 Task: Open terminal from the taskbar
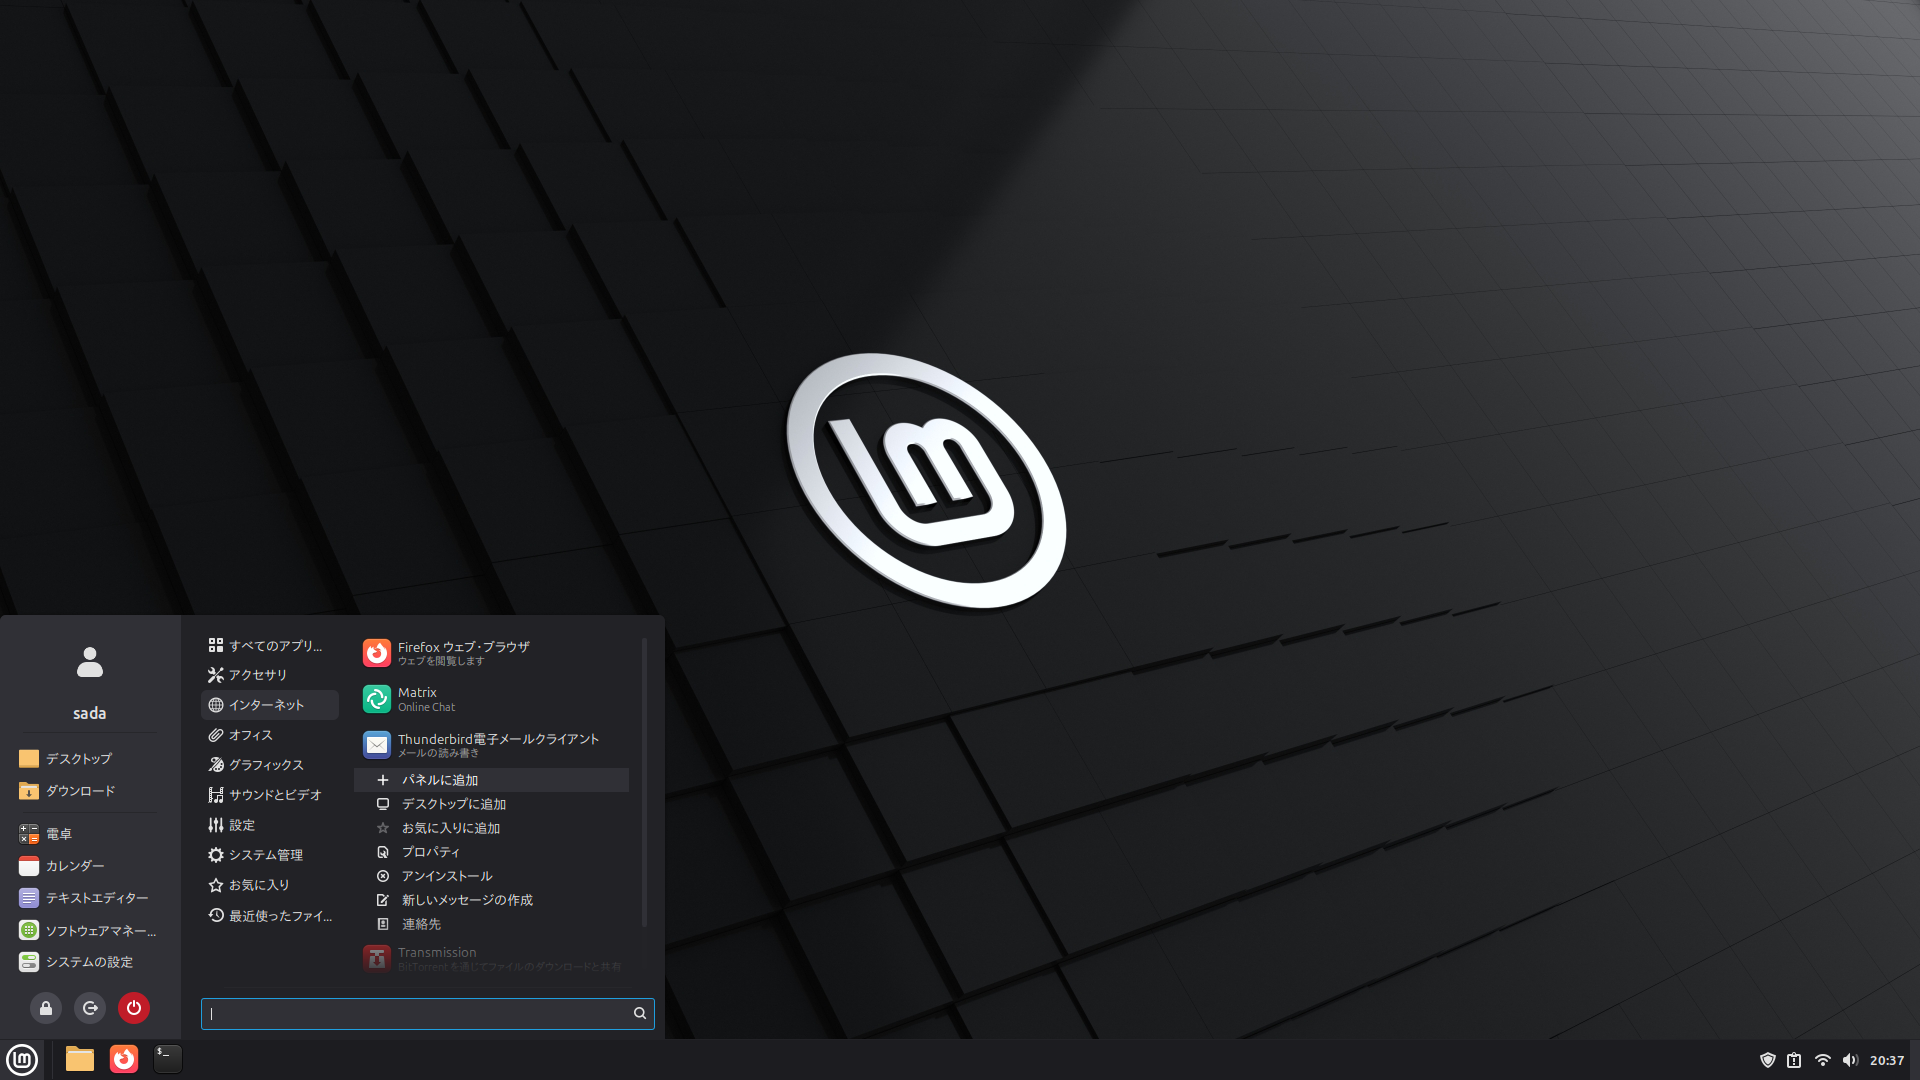click(x=167, y=1059)
